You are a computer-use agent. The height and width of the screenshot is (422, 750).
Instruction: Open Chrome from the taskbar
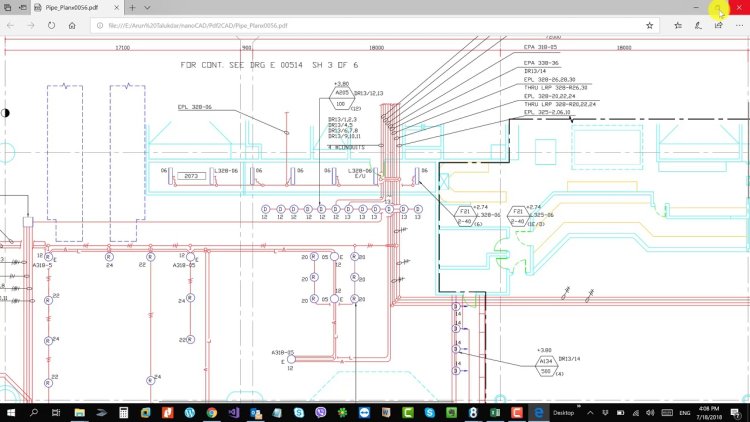click(212, 412)
